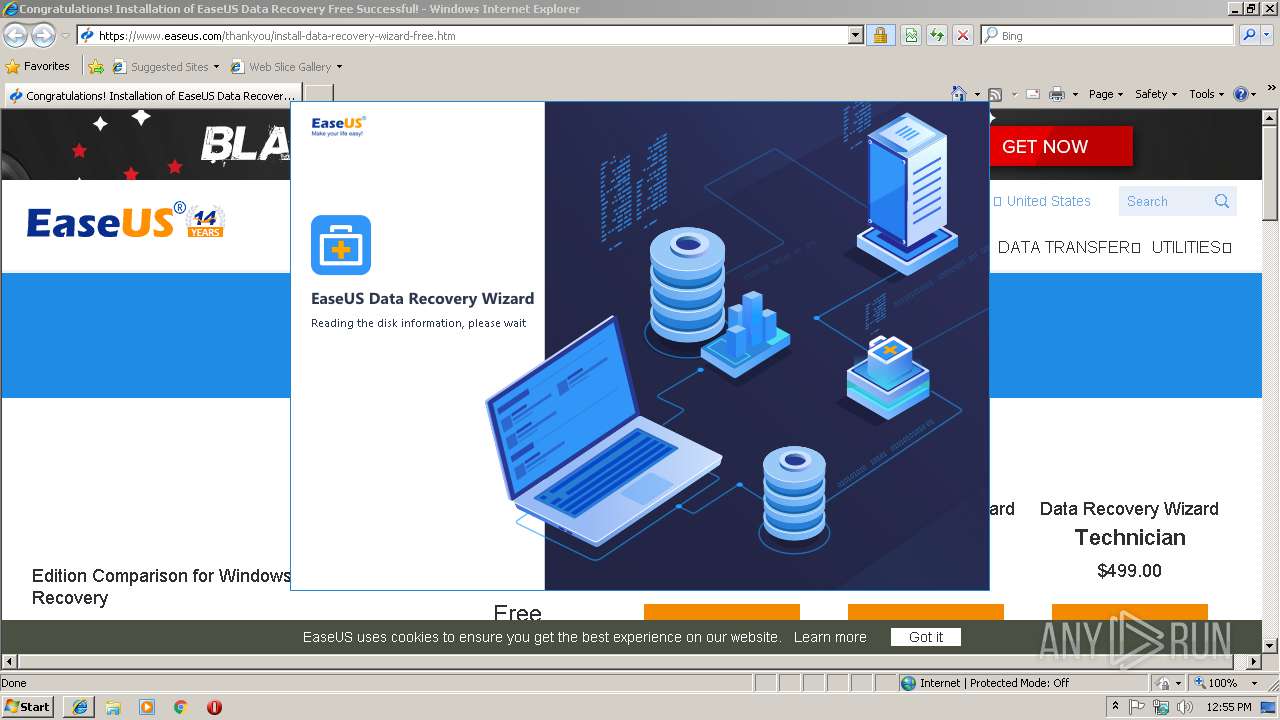
Task: Select the United States region link
Action: 1048,201
